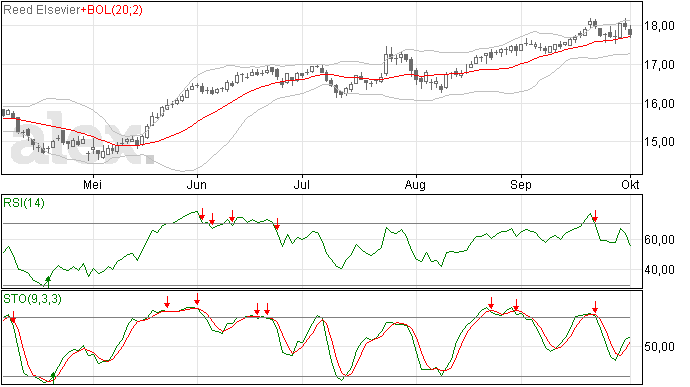Viewport: 690px width, 387px height.
Task: Click the 60,00 RSI axis value
Action: coord(659,240)
